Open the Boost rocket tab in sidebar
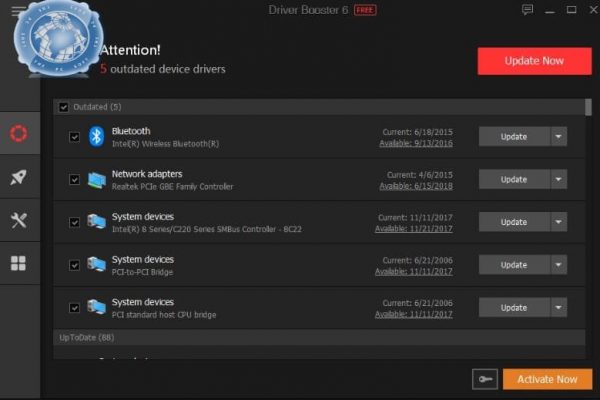Screen dimensions: 600x400 pos(18,177)
